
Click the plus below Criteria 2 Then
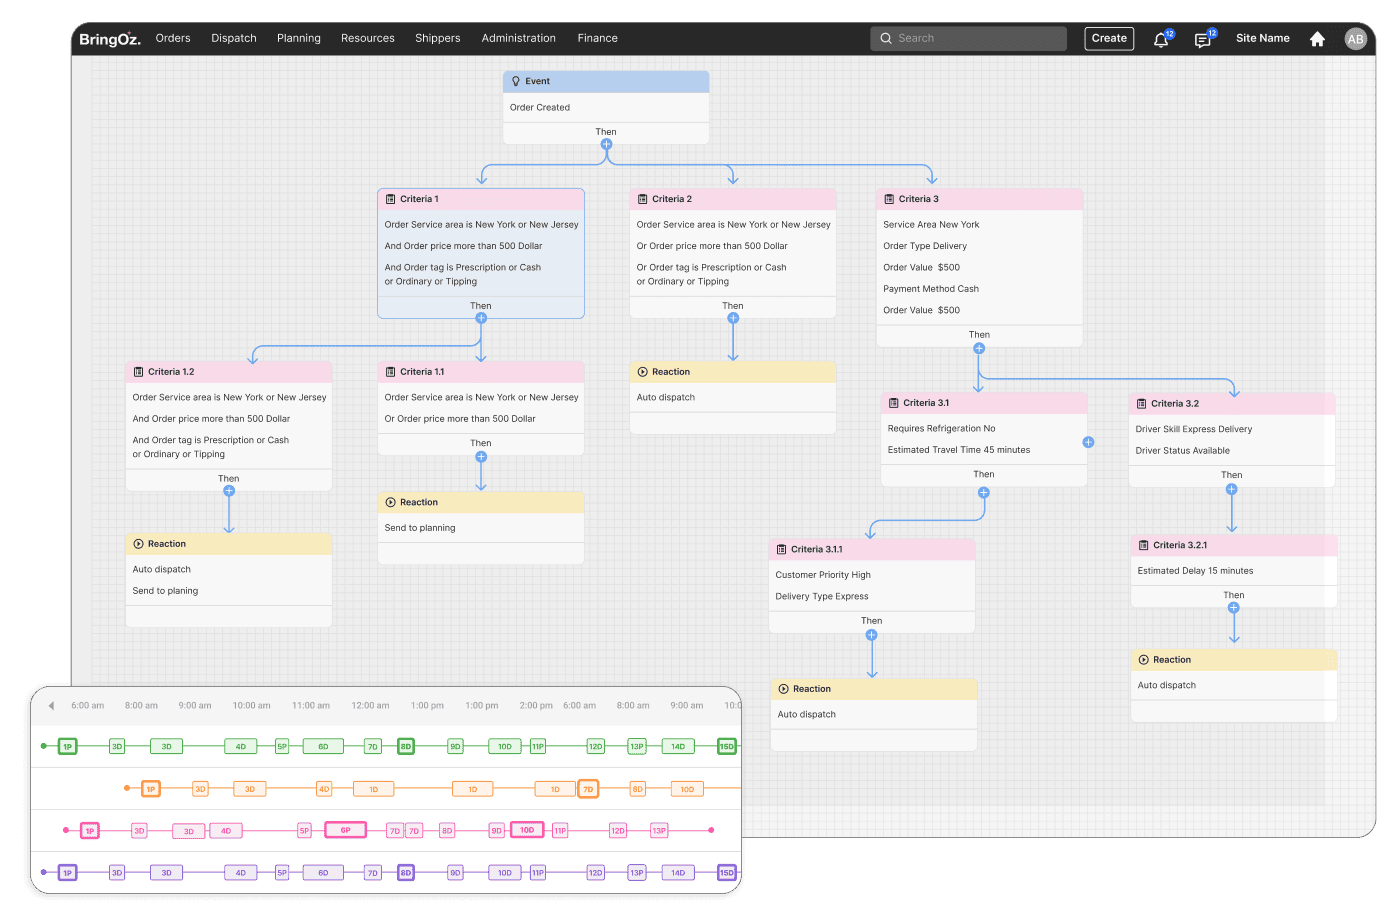pyautogui.click(x=733, y=318)
